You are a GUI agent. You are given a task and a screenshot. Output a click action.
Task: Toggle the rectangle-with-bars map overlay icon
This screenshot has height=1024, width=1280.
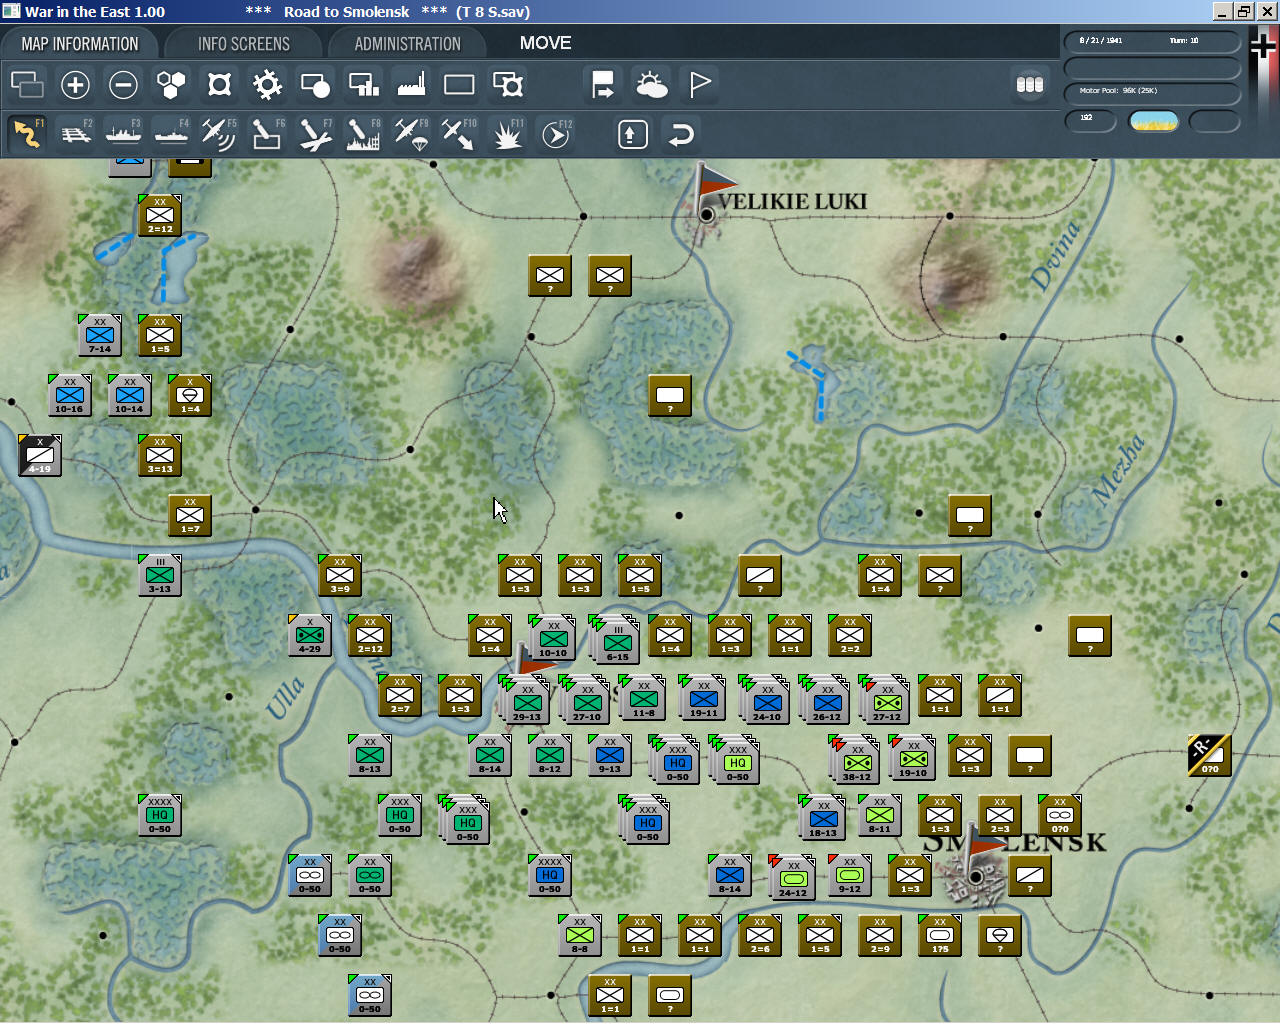[x=363, y=85]
